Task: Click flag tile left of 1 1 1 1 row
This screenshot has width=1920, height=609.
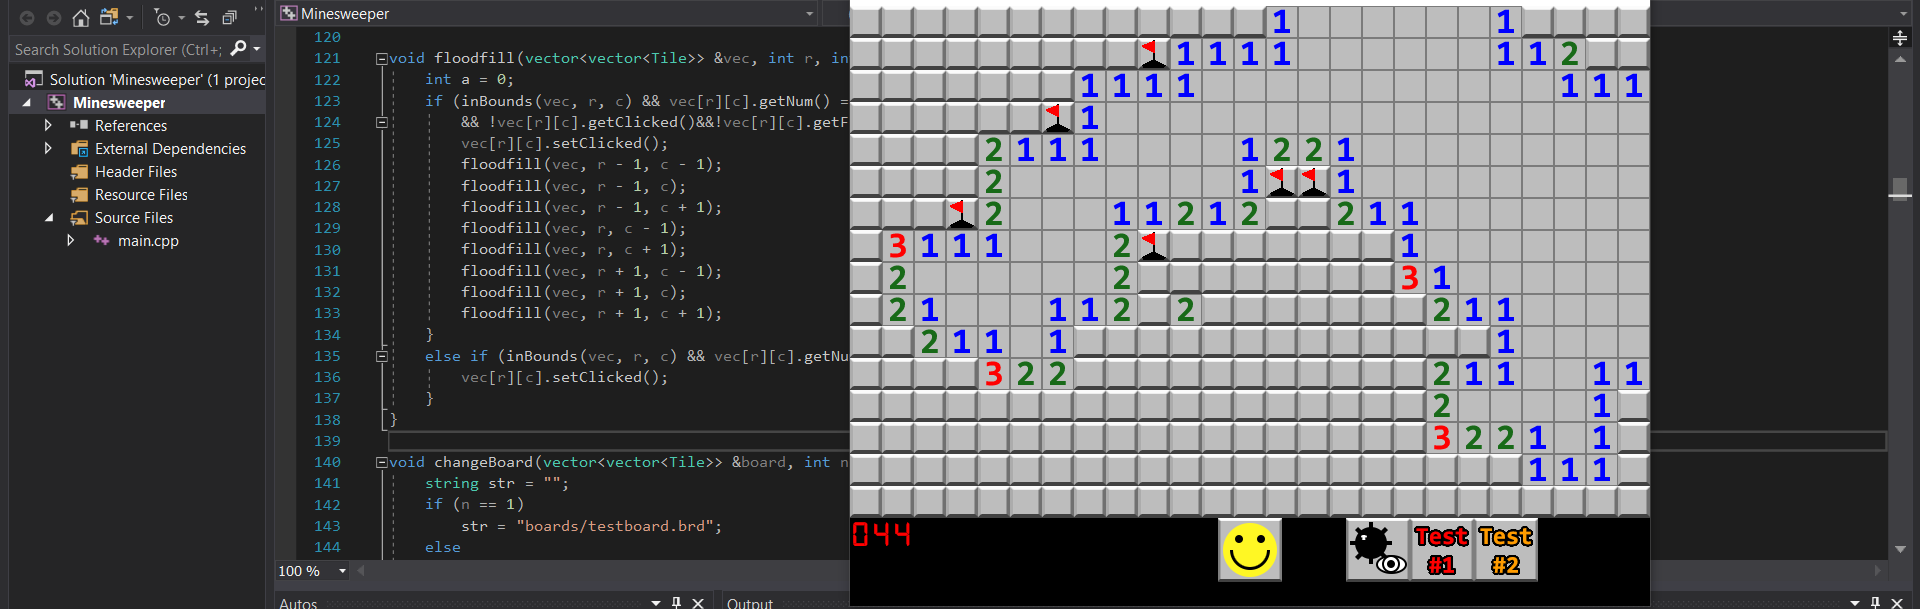Action: (x=1153, y=53)
